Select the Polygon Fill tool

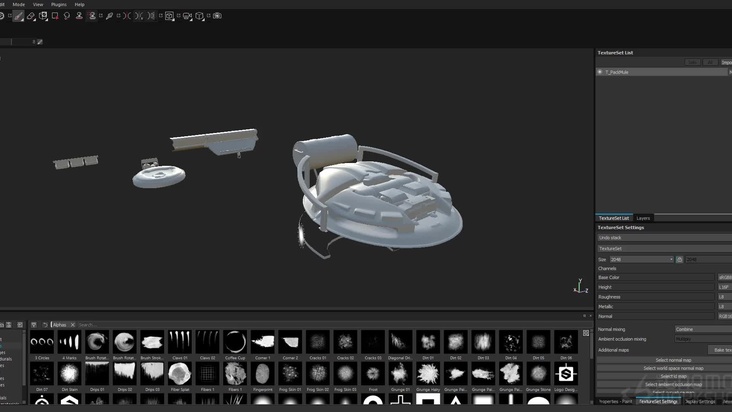click(x=55, y=16)
